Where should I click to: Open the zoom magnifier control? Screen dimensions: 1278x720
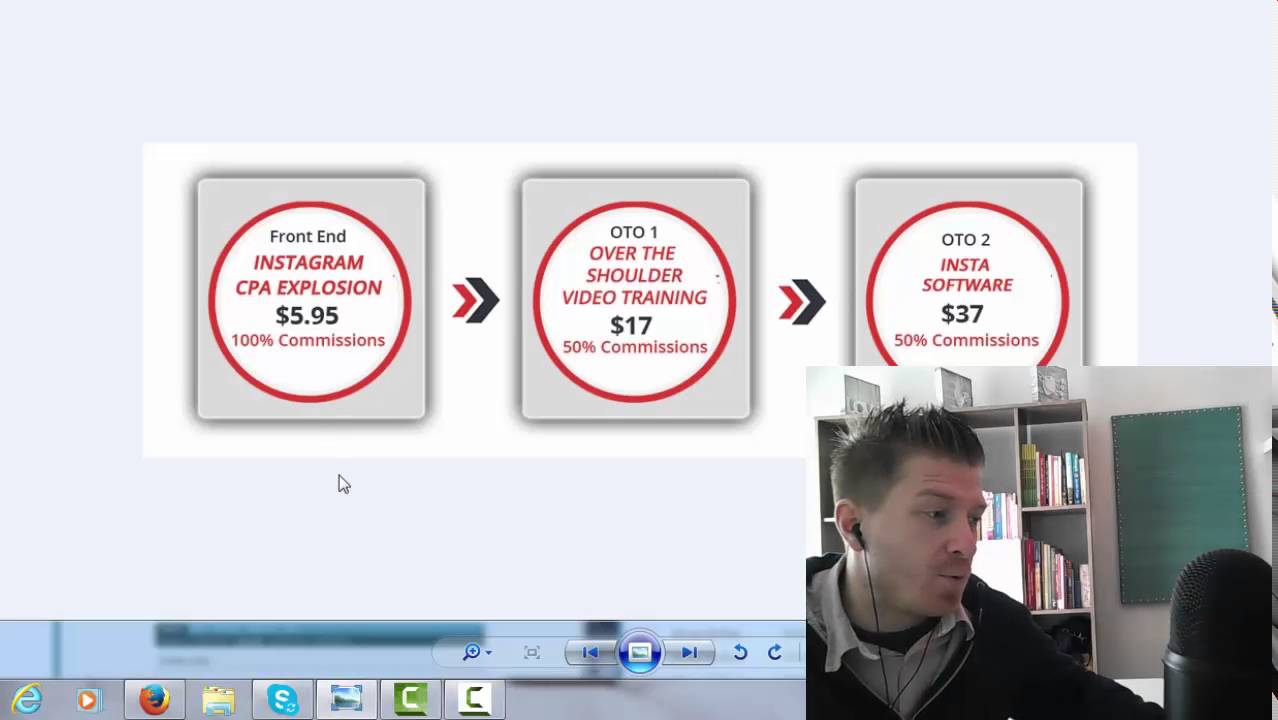point(471,652)
